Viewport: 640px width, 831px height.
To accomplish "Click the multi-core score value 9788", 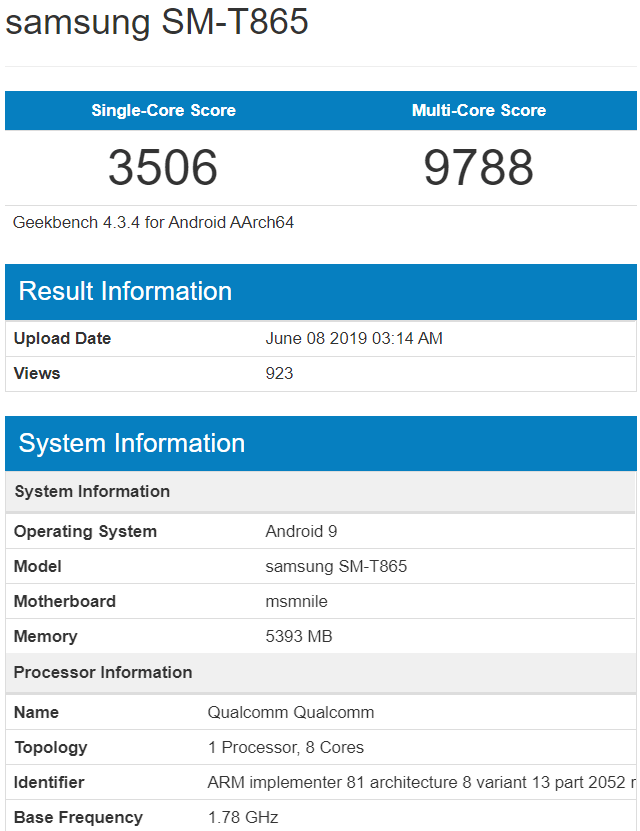I will point(478,167).
